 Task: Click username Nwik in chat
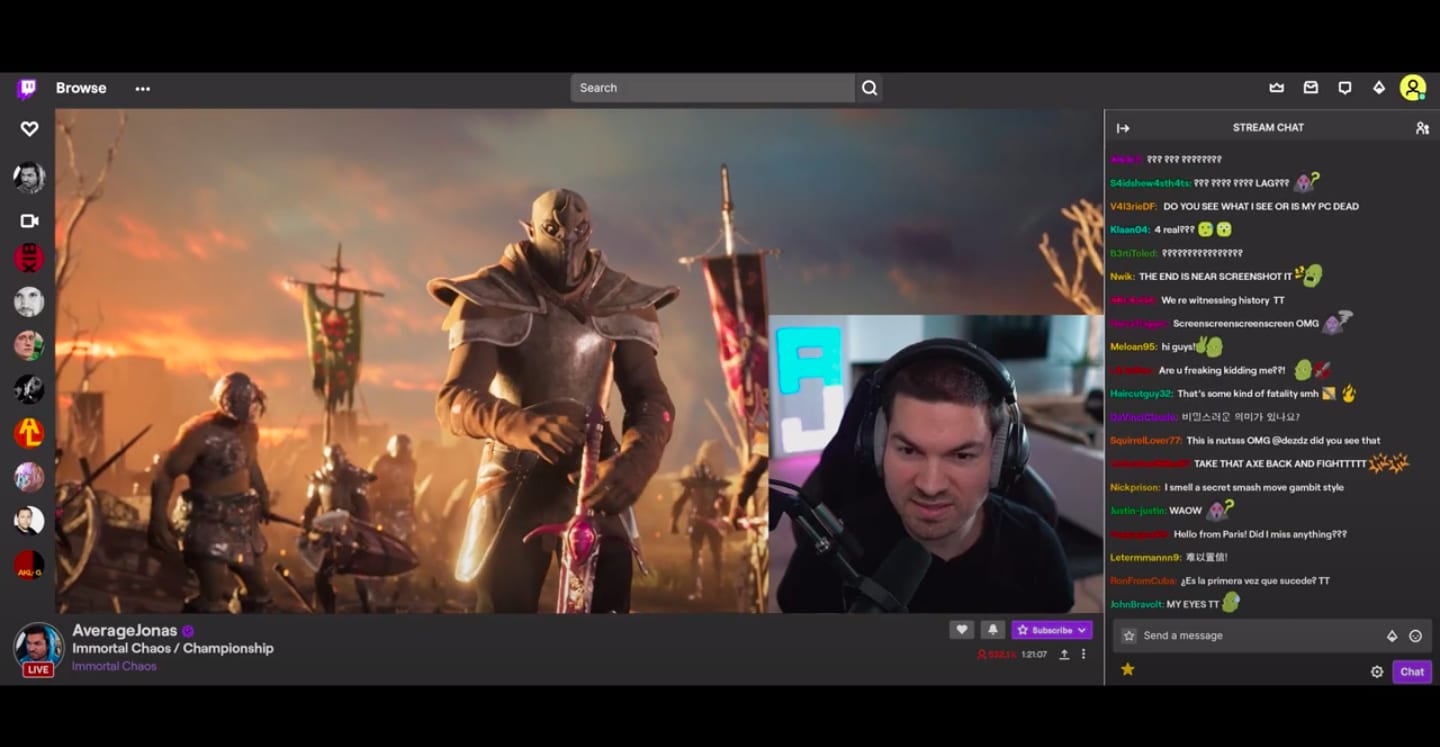pos(1122,277)
